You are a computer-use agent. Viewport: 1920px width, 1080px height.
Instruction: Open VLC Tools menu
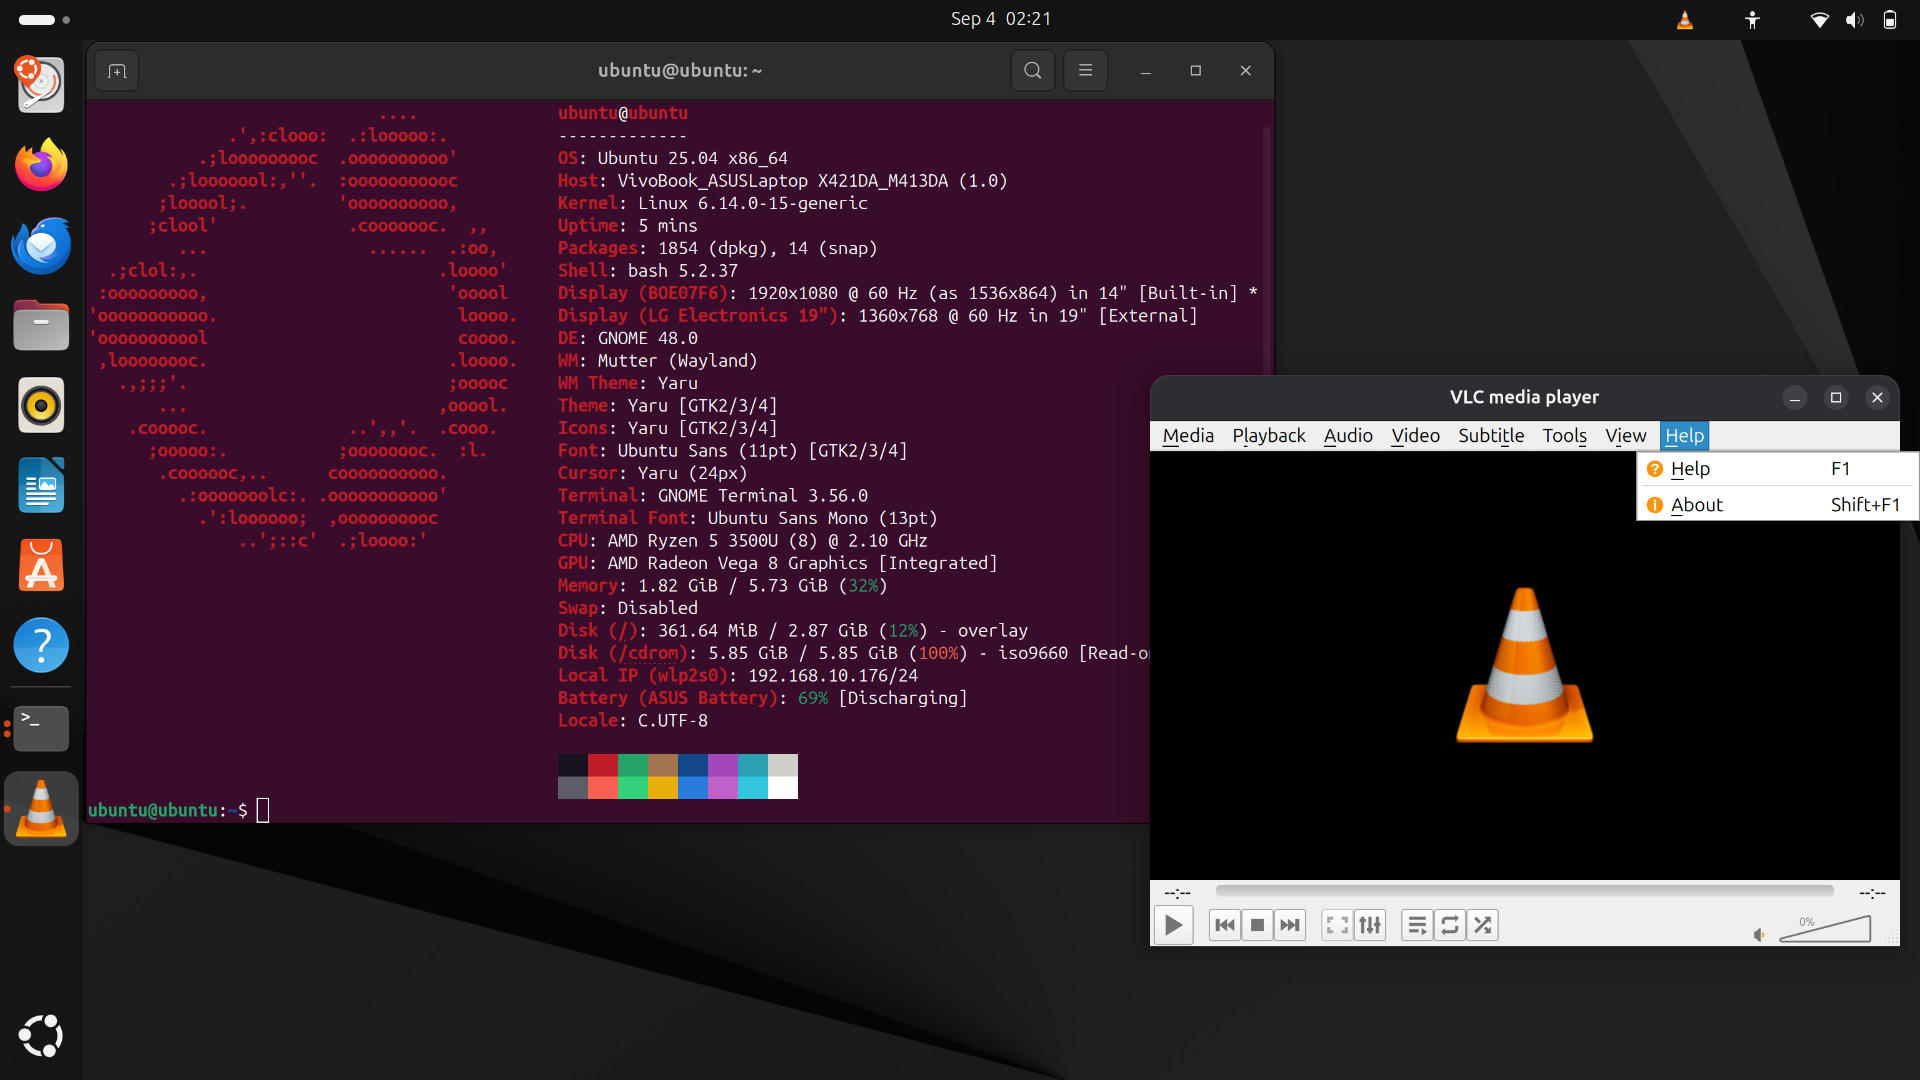1564,436
